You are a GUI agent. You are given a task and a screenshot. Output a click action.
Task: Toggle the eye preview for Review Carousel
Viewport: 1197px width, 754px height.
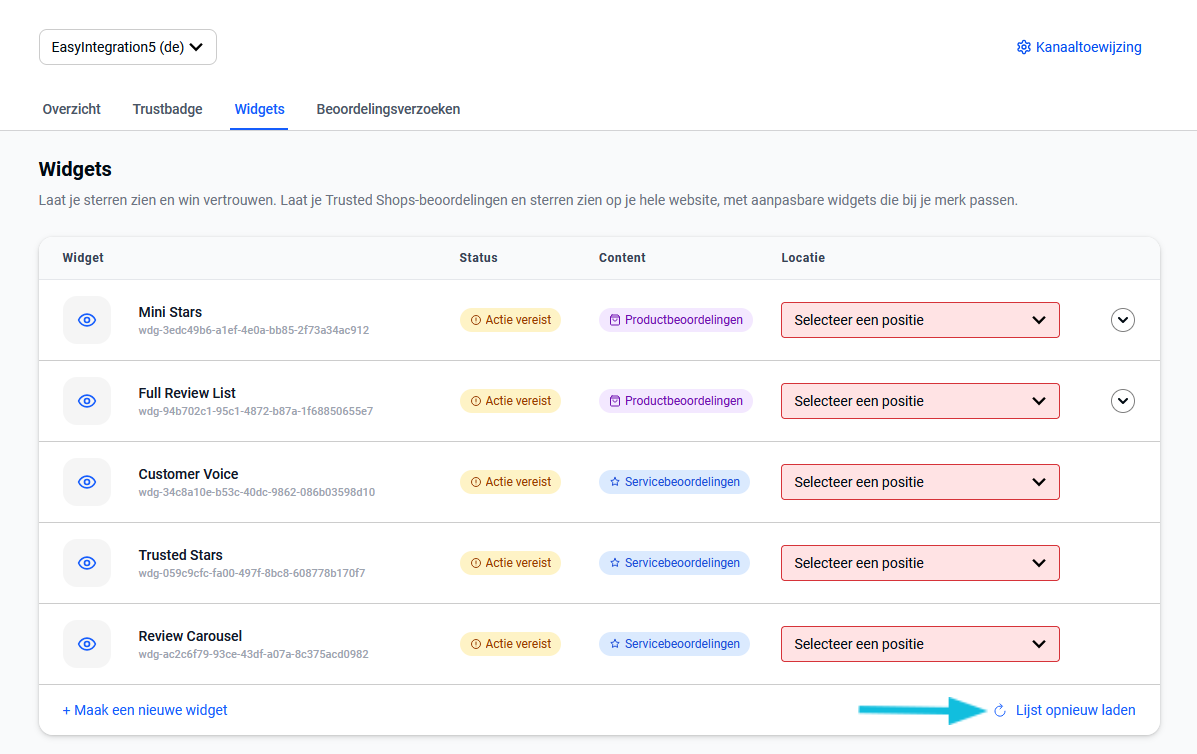87,644
